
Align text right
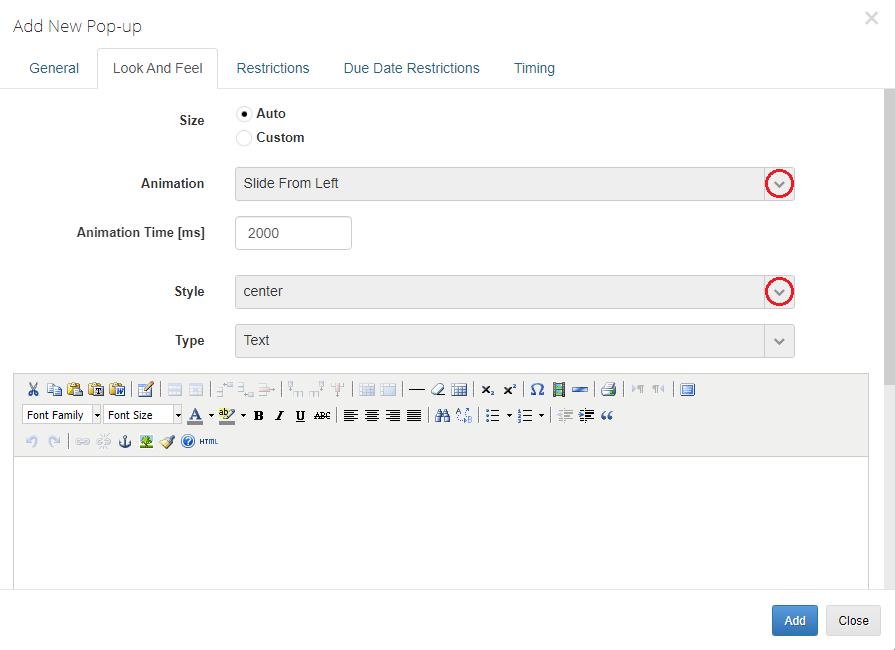click(x=393, y=415)
